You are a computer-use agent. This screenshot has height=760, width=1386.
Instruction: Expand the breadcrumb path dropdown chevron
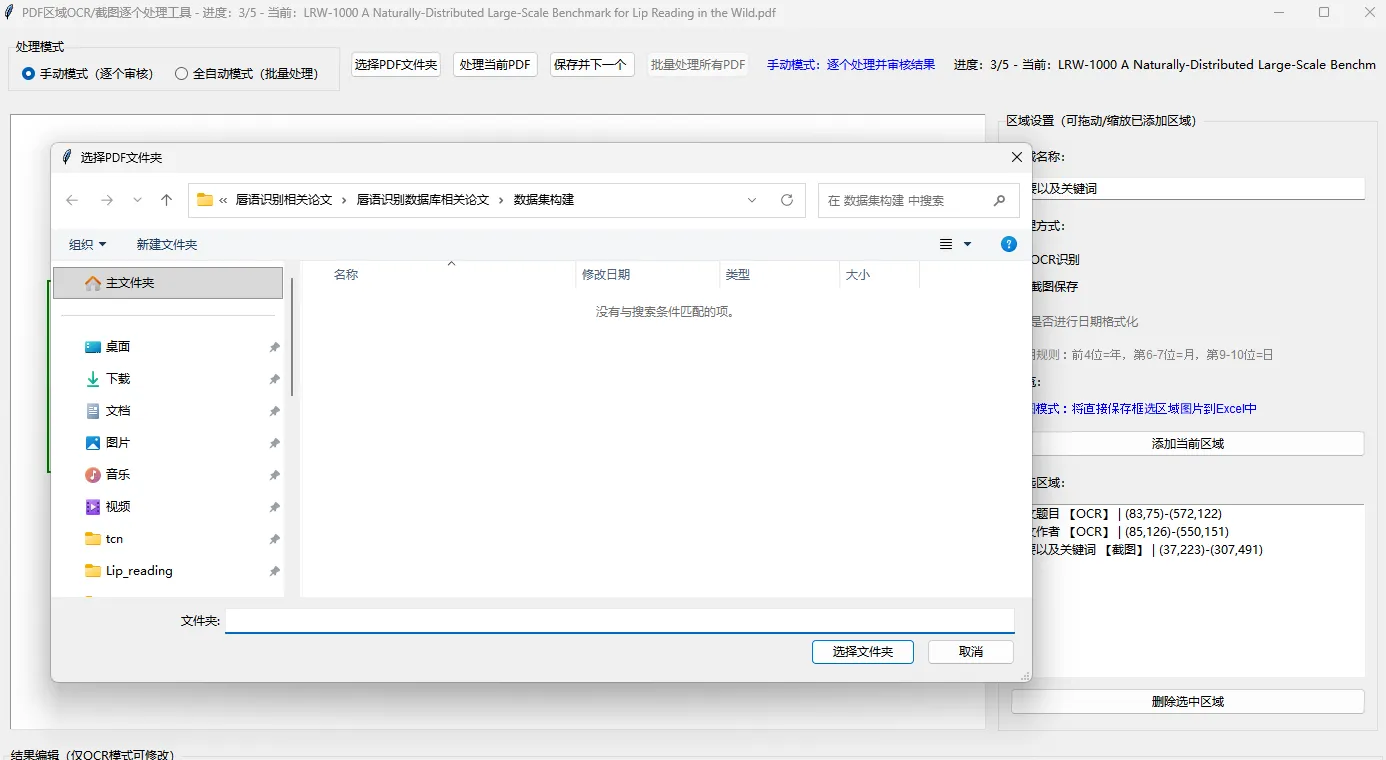(752, 199)
